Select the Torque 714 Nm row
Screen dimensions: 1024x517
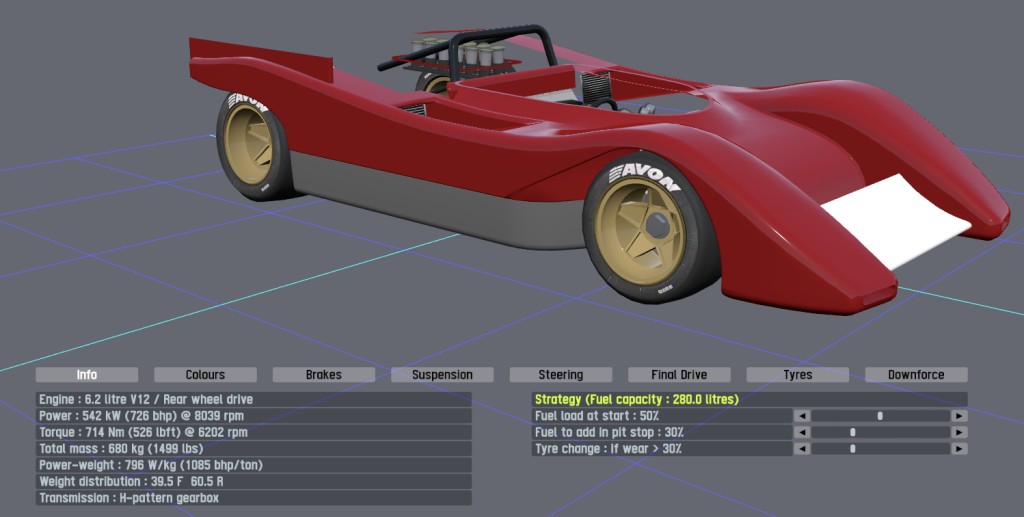pos(253,432)
